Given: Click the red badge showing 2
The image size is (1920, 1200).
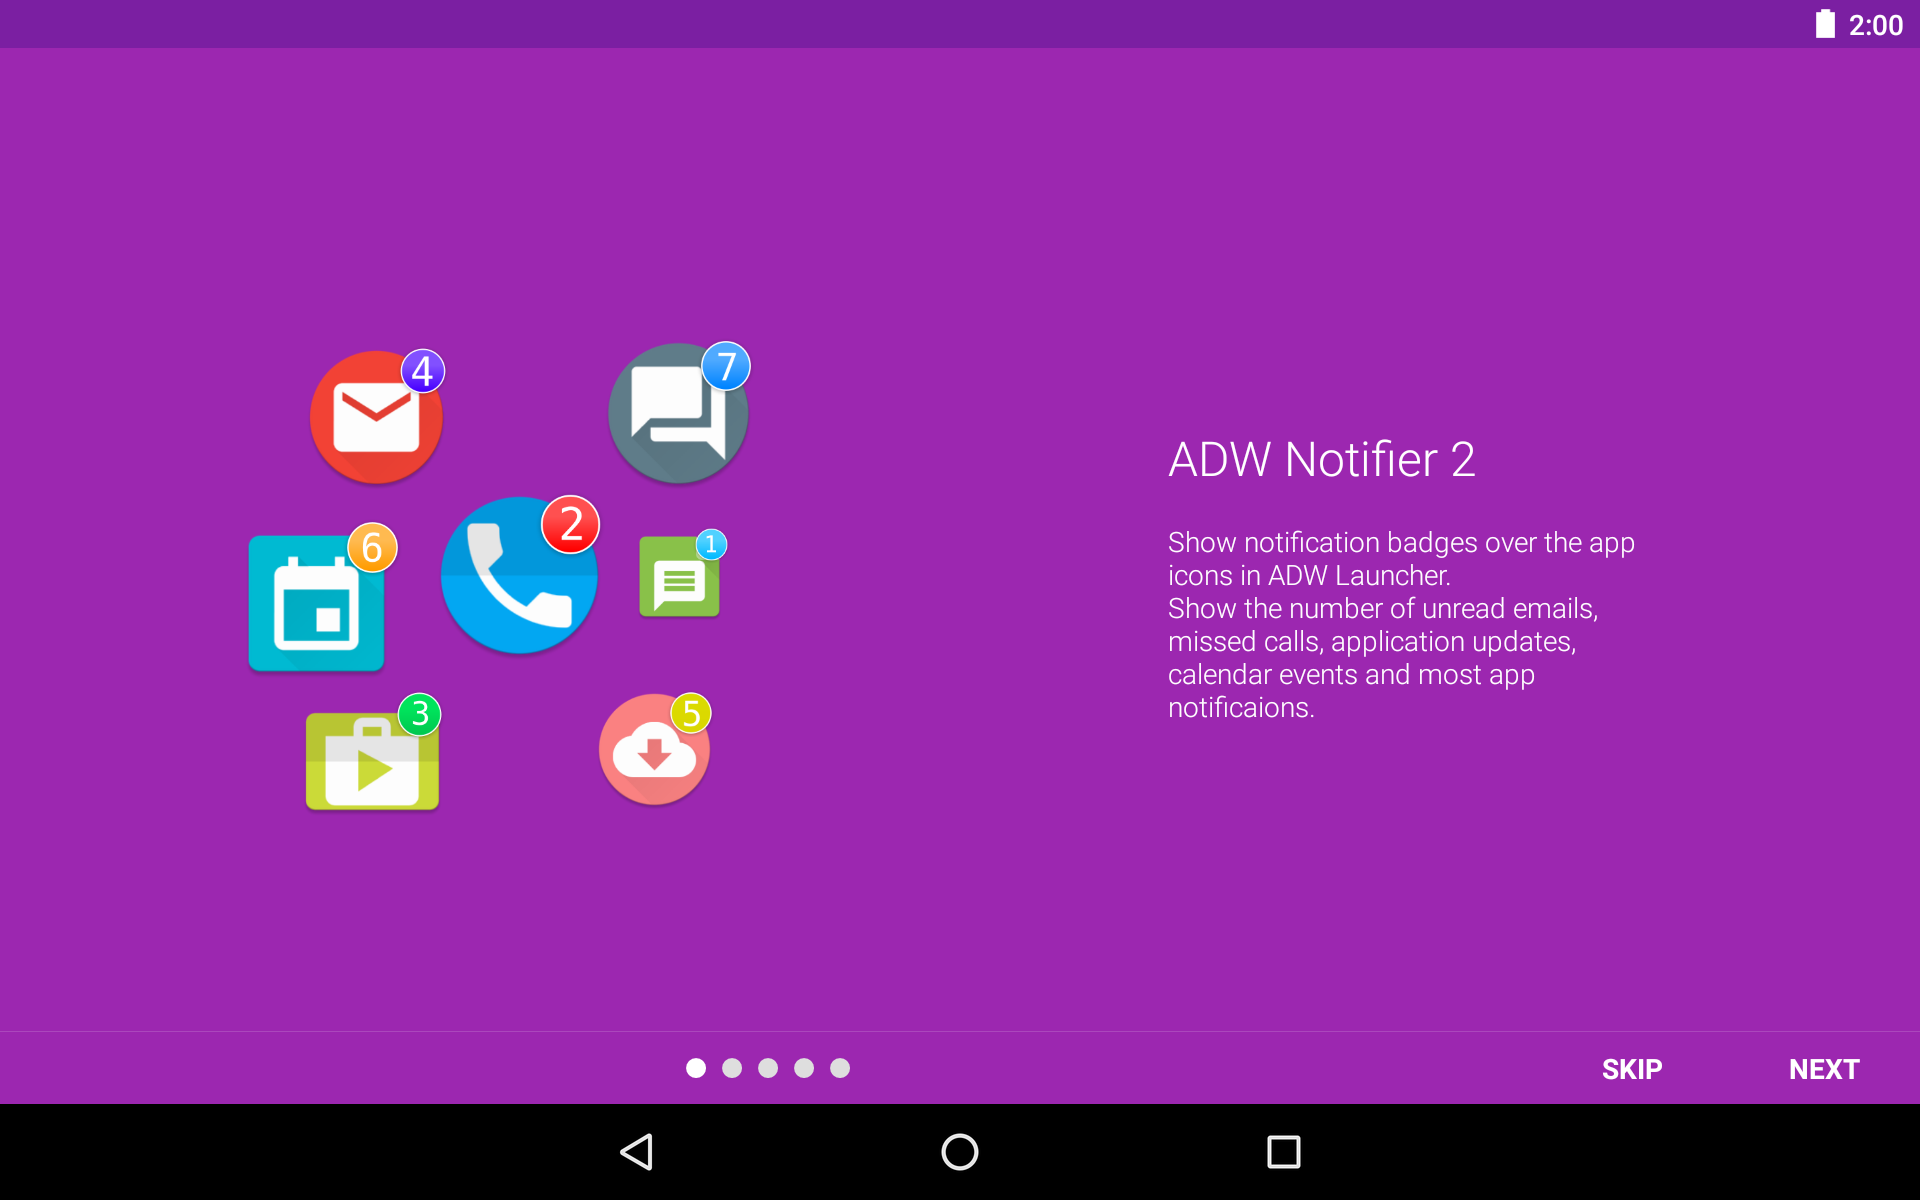Looking at the screenshot, I should click(x=571, y=524).
